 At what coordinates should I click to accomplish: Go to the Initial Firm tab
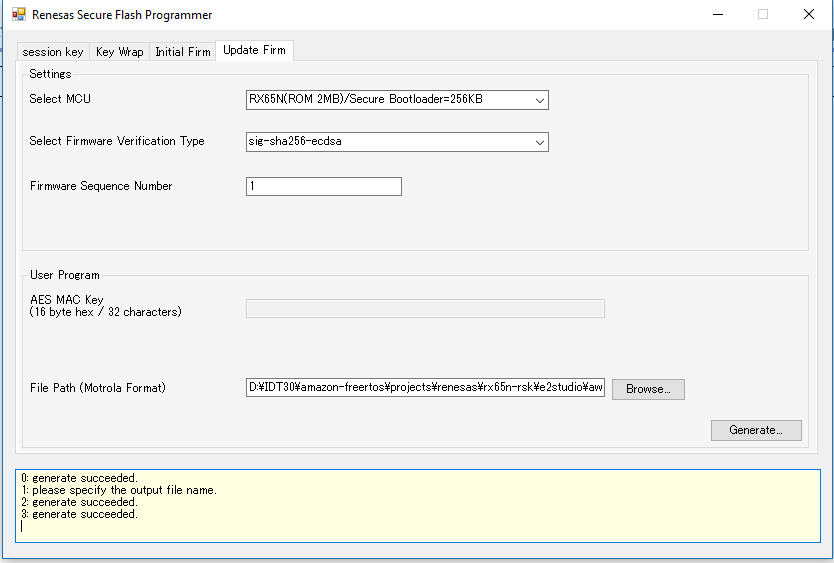tap(182, 52)
